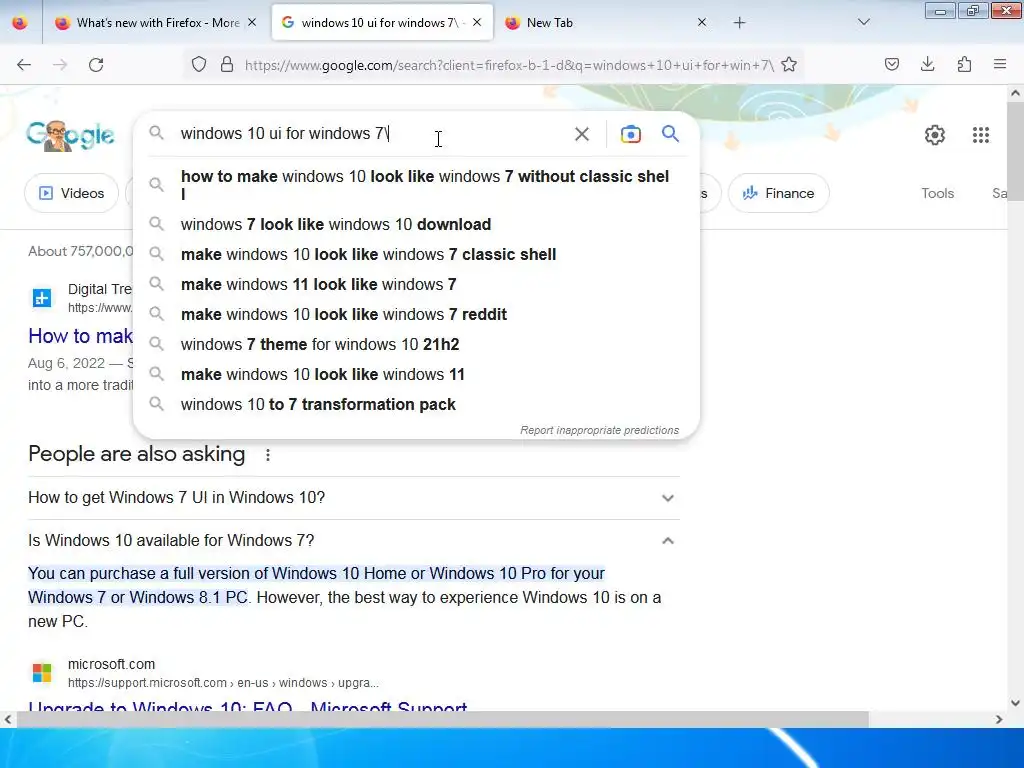Screen dimensions: 1024x768
Task: Pick suggestion 'windows 7 look like windows 10 download'
Action: [416, 224]
